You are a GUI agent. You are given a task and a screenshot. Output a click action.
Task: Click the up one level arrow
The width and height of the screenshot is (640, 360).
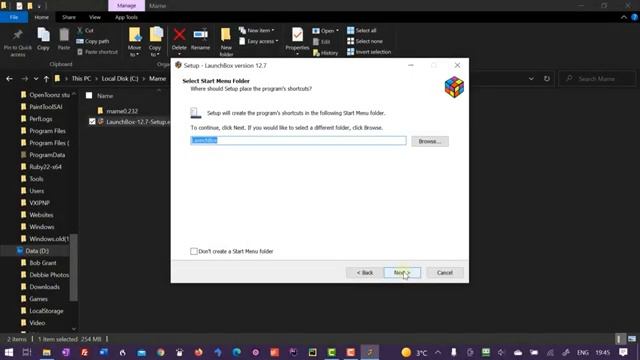46,78
